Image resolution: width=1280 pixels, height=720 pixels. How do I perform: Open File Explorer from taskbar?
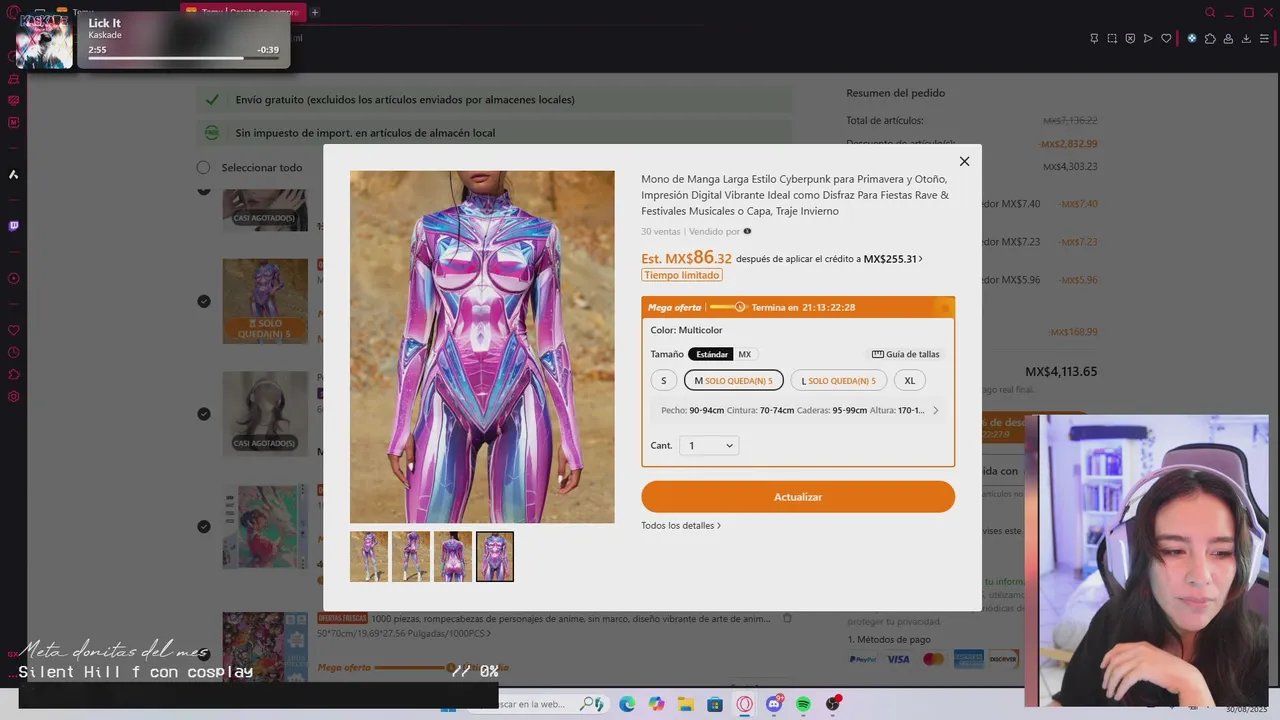pos(686,704)
